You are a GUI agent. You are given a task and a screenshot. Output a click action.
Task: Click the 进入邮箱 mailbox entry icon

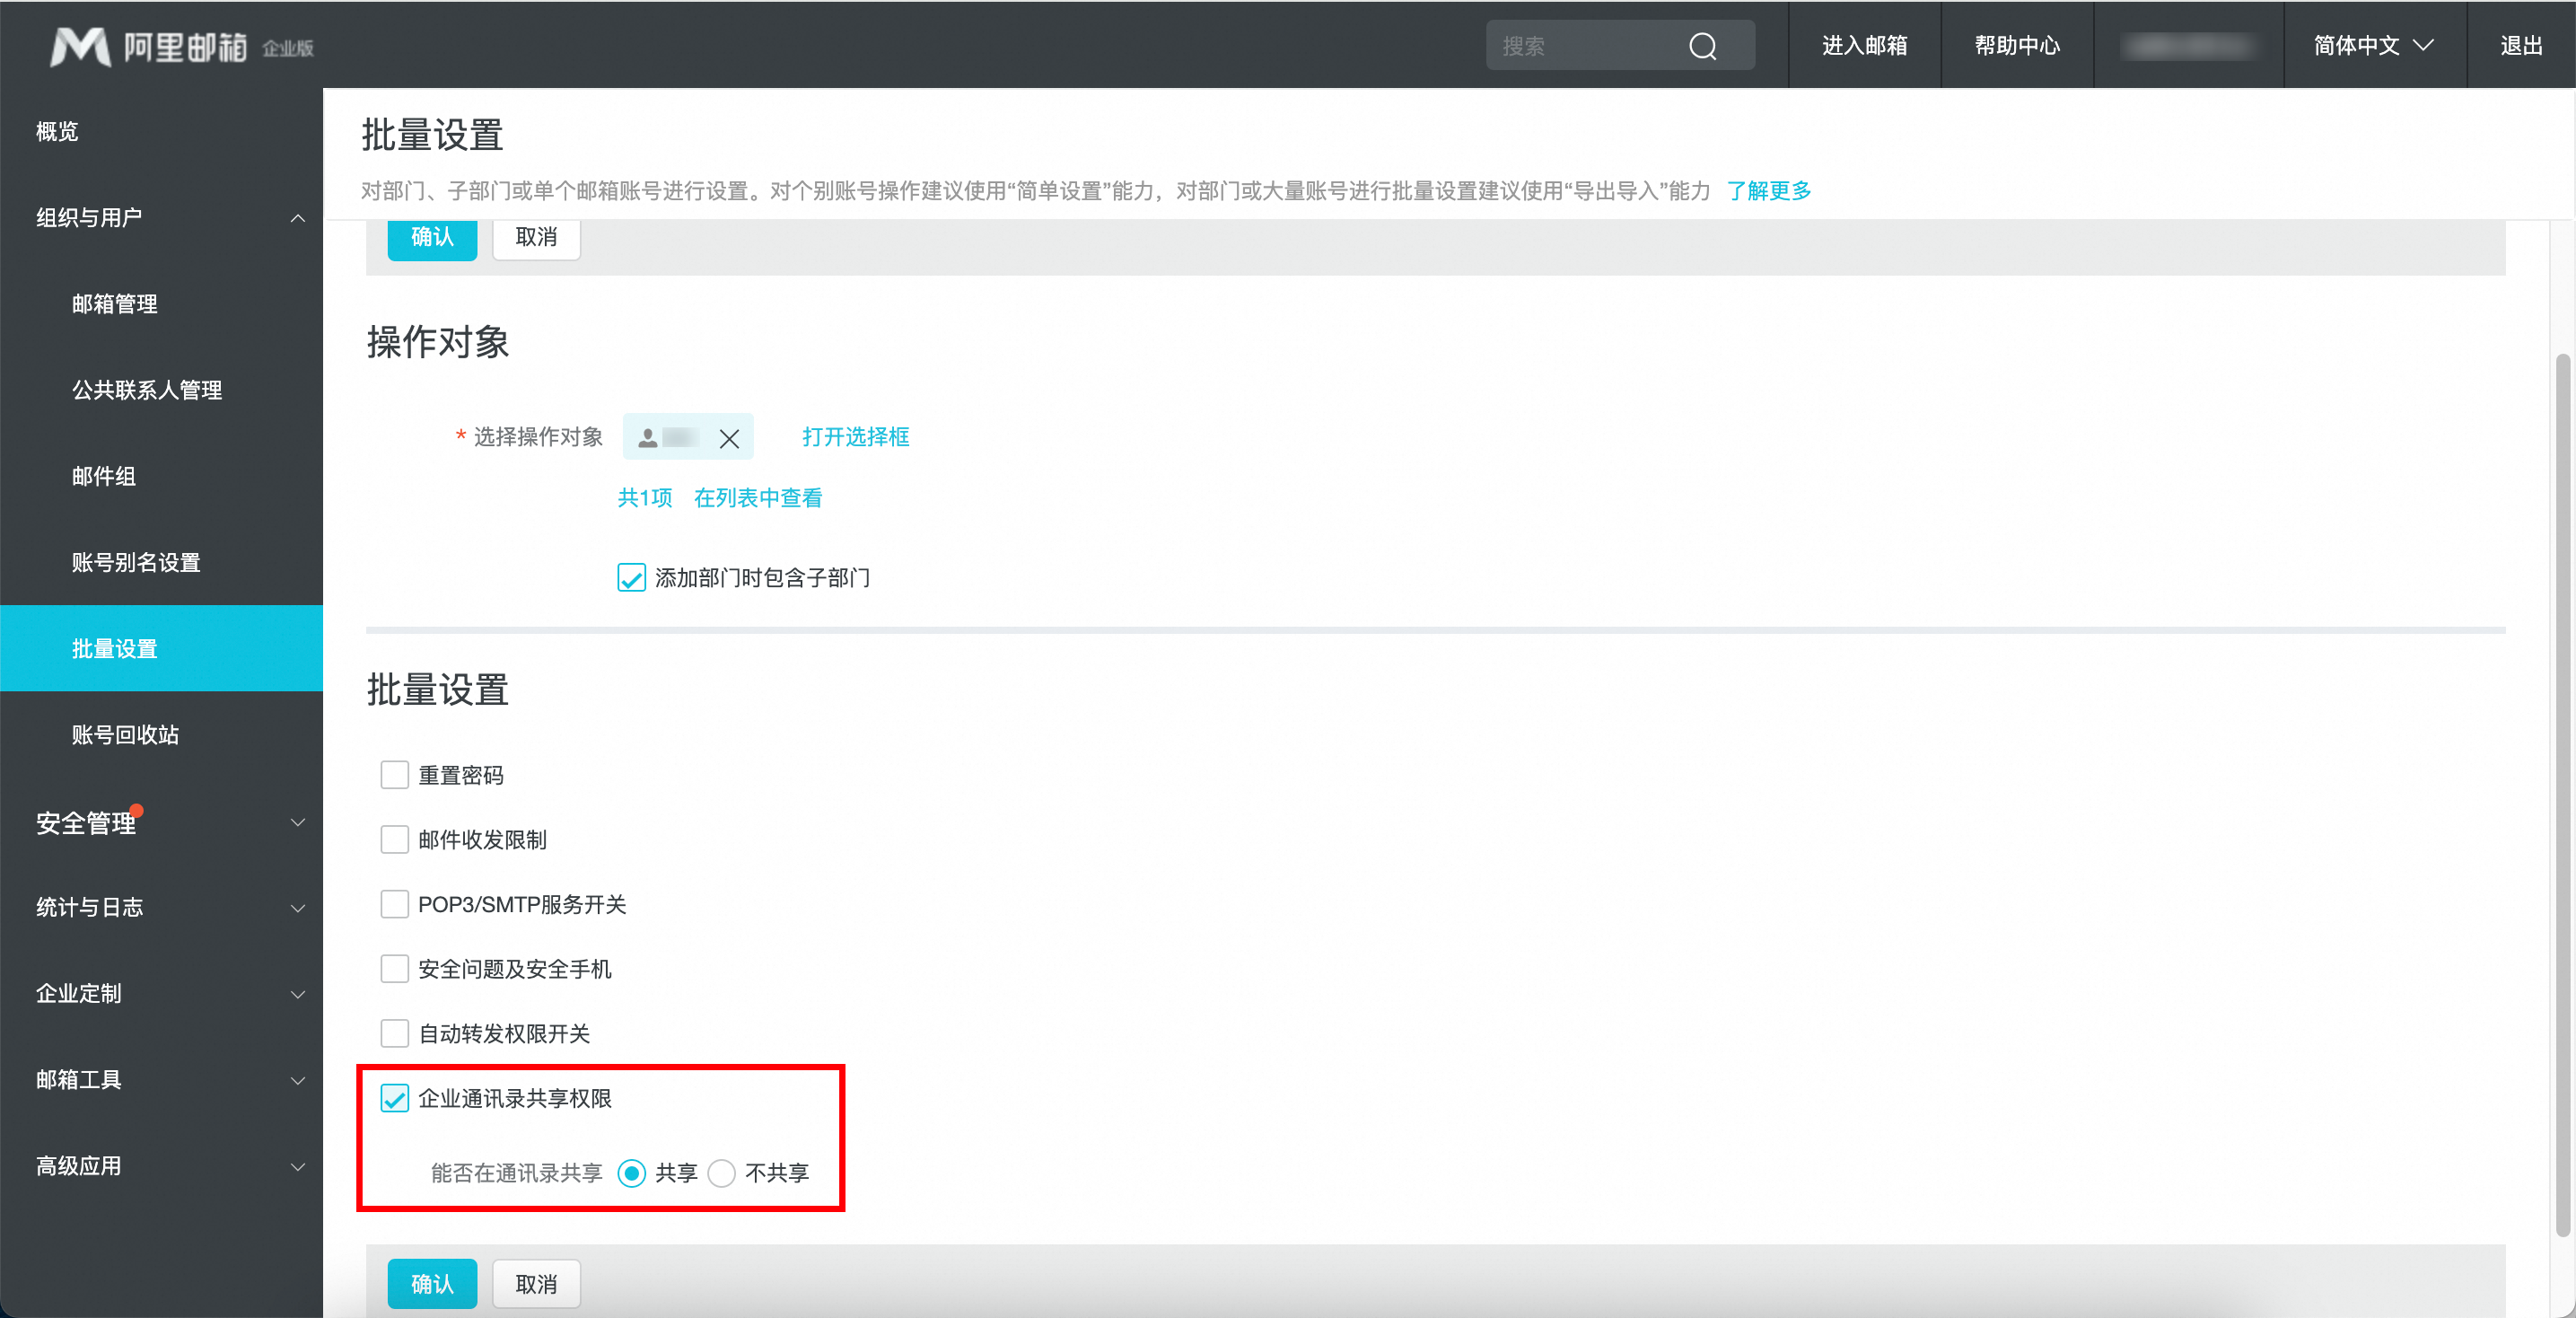pos(1862,46)
